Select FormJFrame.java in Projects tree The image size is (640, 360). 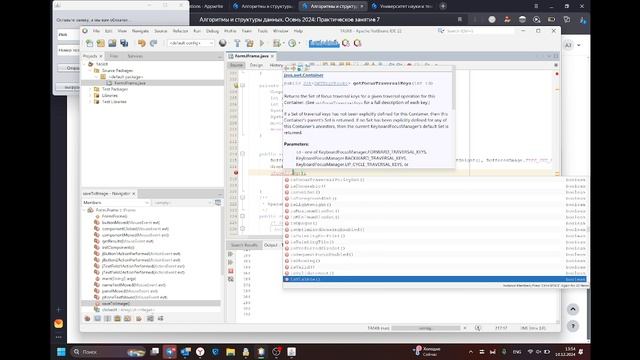click(x=129, y=83)
